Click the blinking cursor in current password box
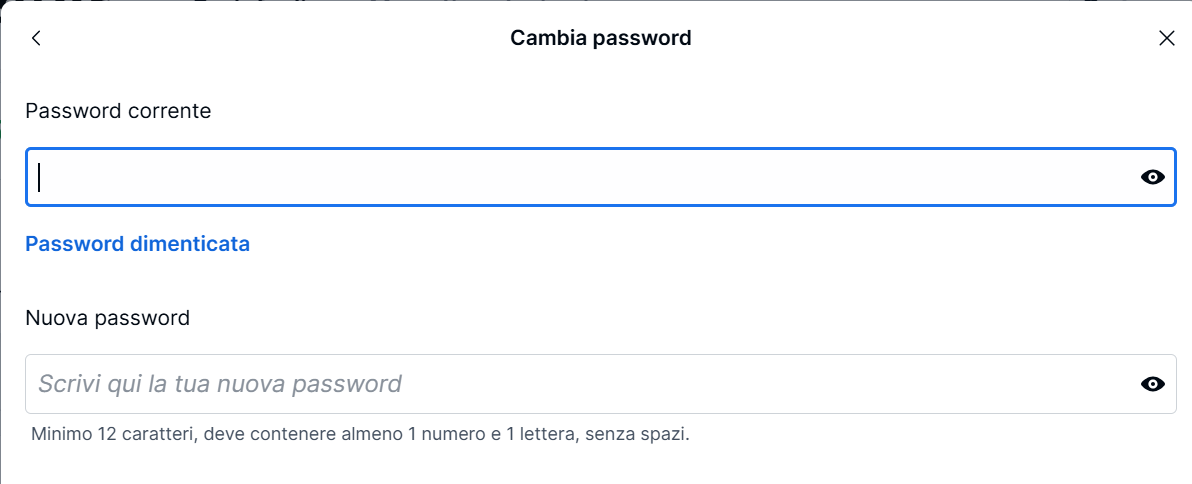This screenshot has width=1192, height=484. pos(39,177)
